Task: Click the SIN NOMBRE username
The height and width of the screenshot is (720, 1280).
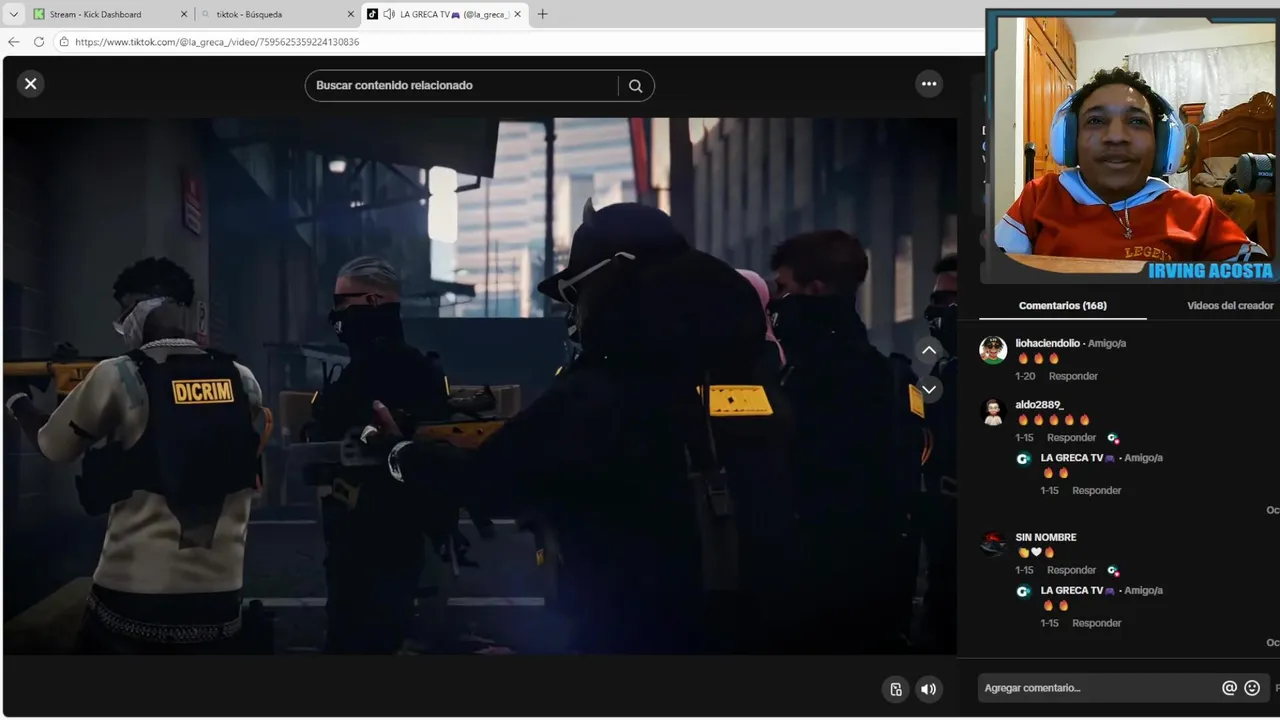Action: (x=1046, y=538)
